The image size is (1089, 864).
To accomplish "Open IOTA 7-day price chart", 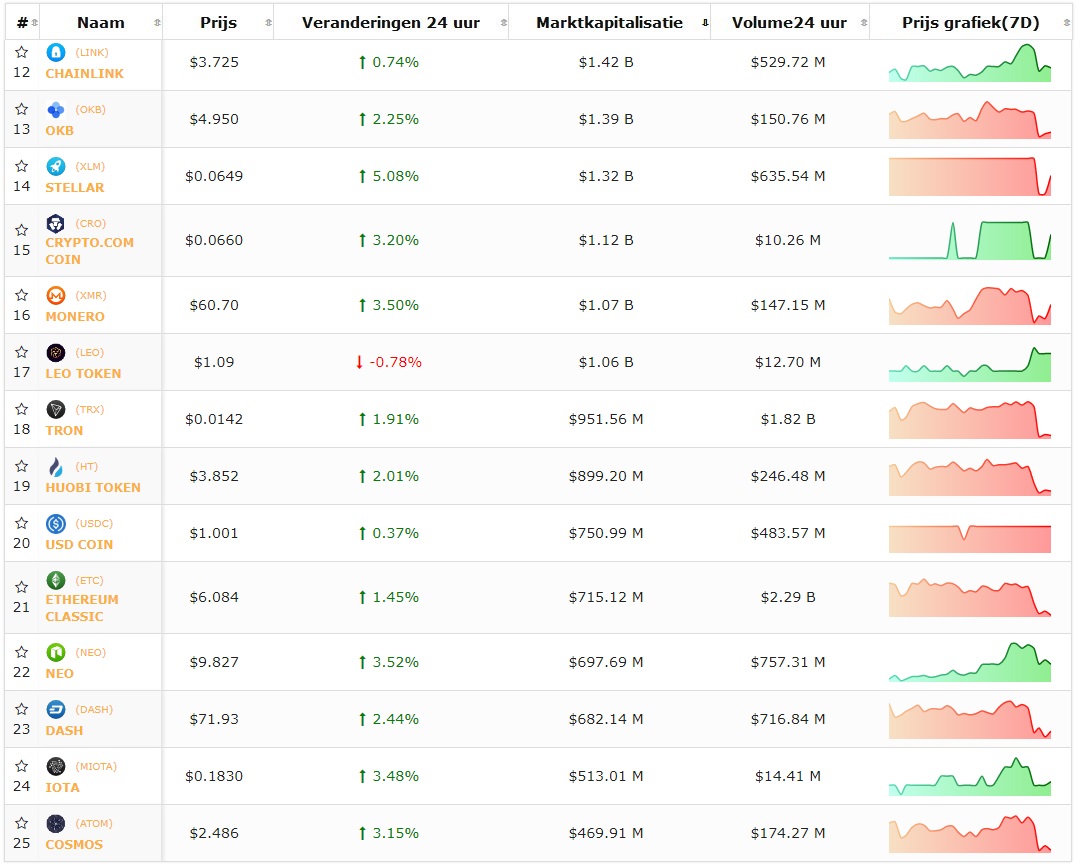I will point(969,777).
